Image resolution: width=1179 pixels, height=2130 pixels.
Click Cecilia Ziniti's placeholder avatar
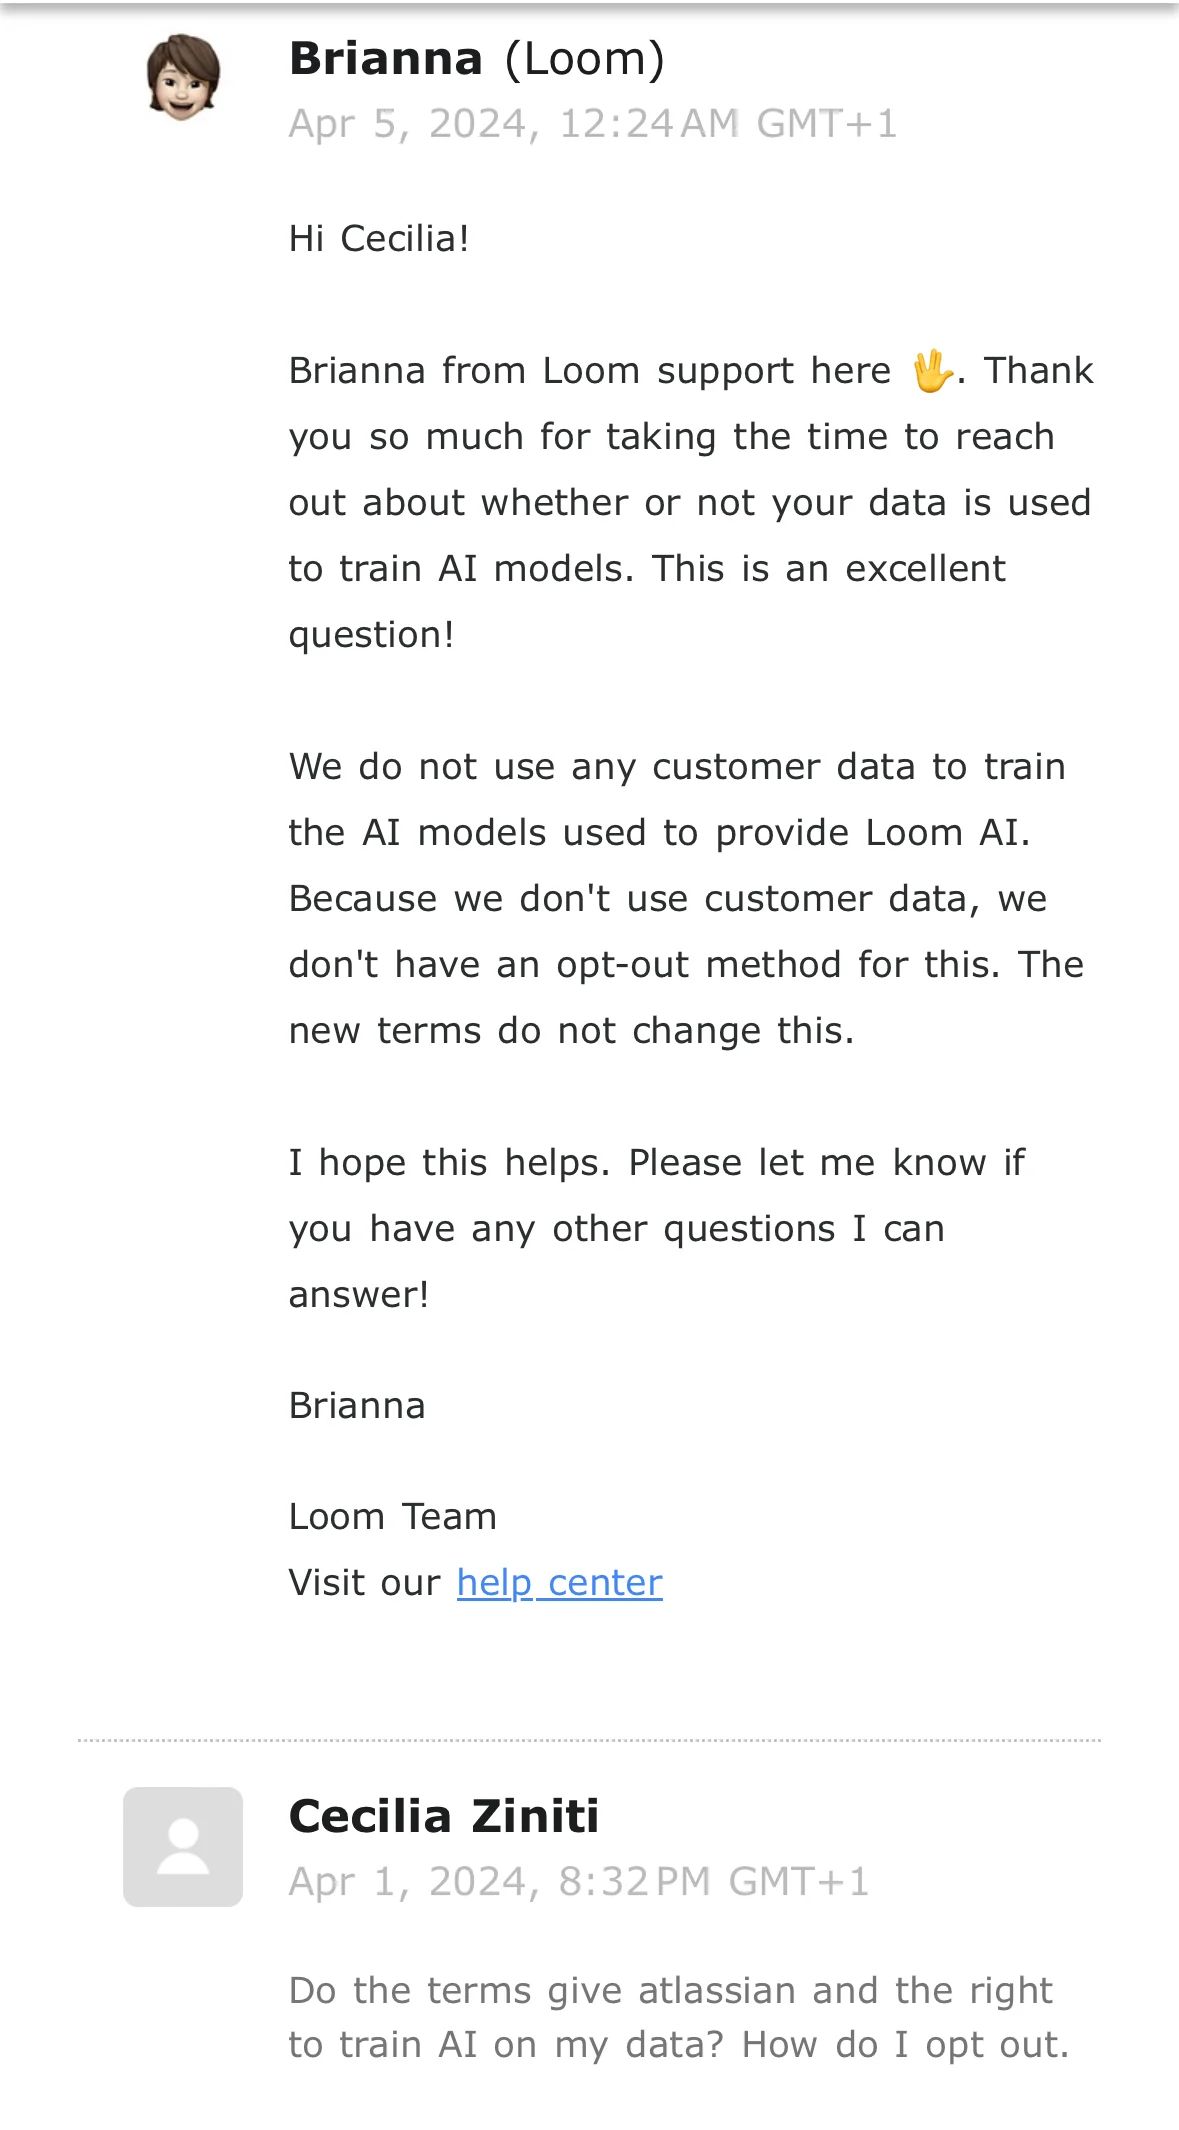[183, 1846]
